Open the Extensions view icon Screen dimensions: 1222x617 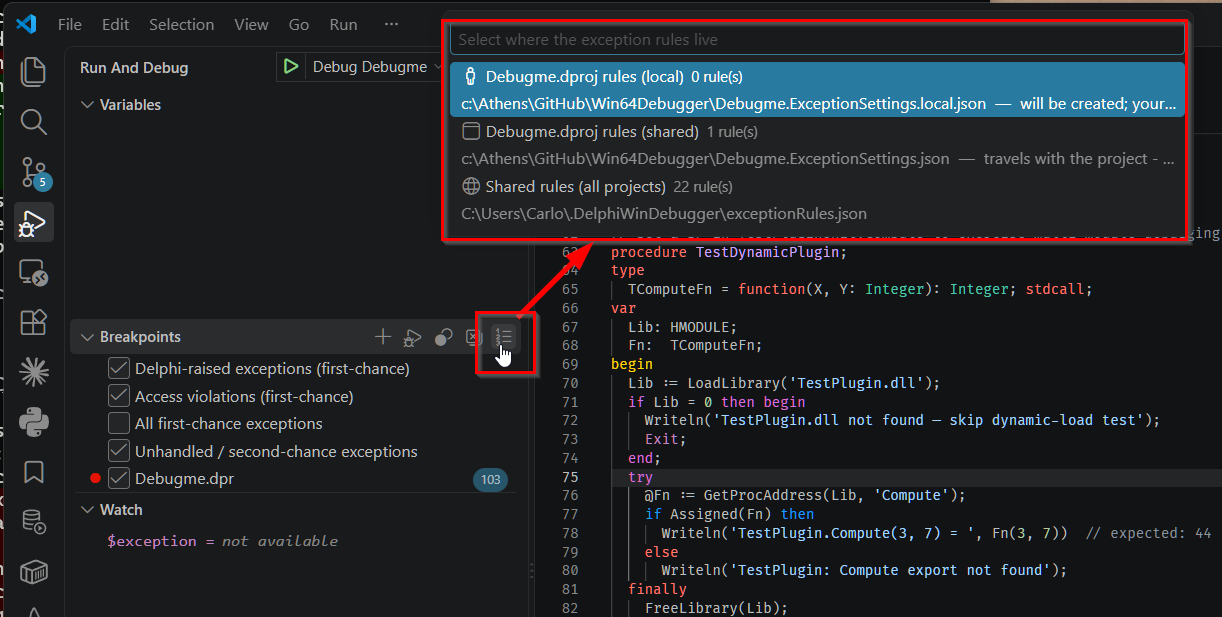coord(34,322)
